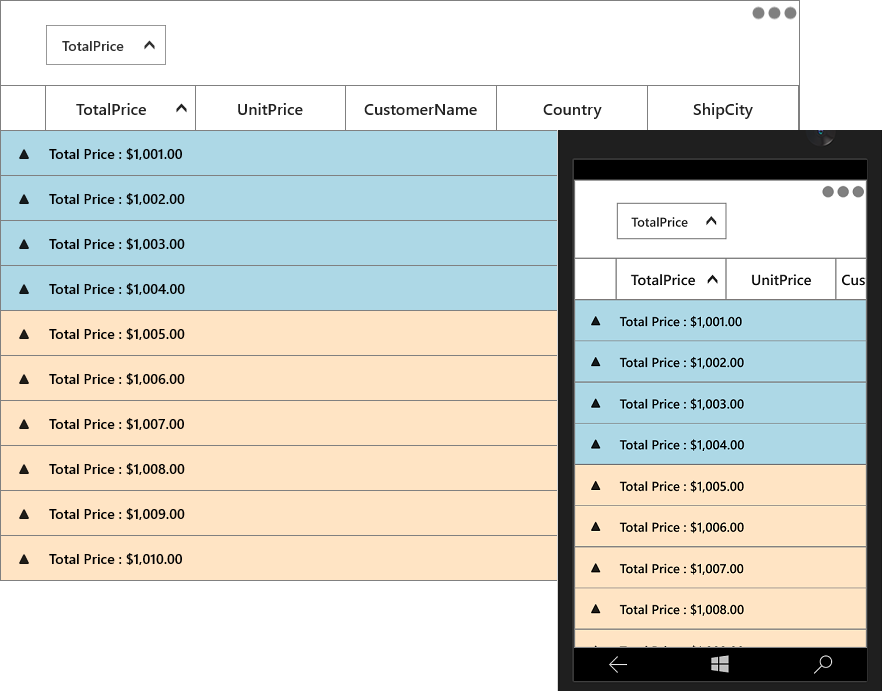This screenshot has width=882, height=692.
Task: Collapse the $1,005.00 group on desktop
Action: (24, 334)
